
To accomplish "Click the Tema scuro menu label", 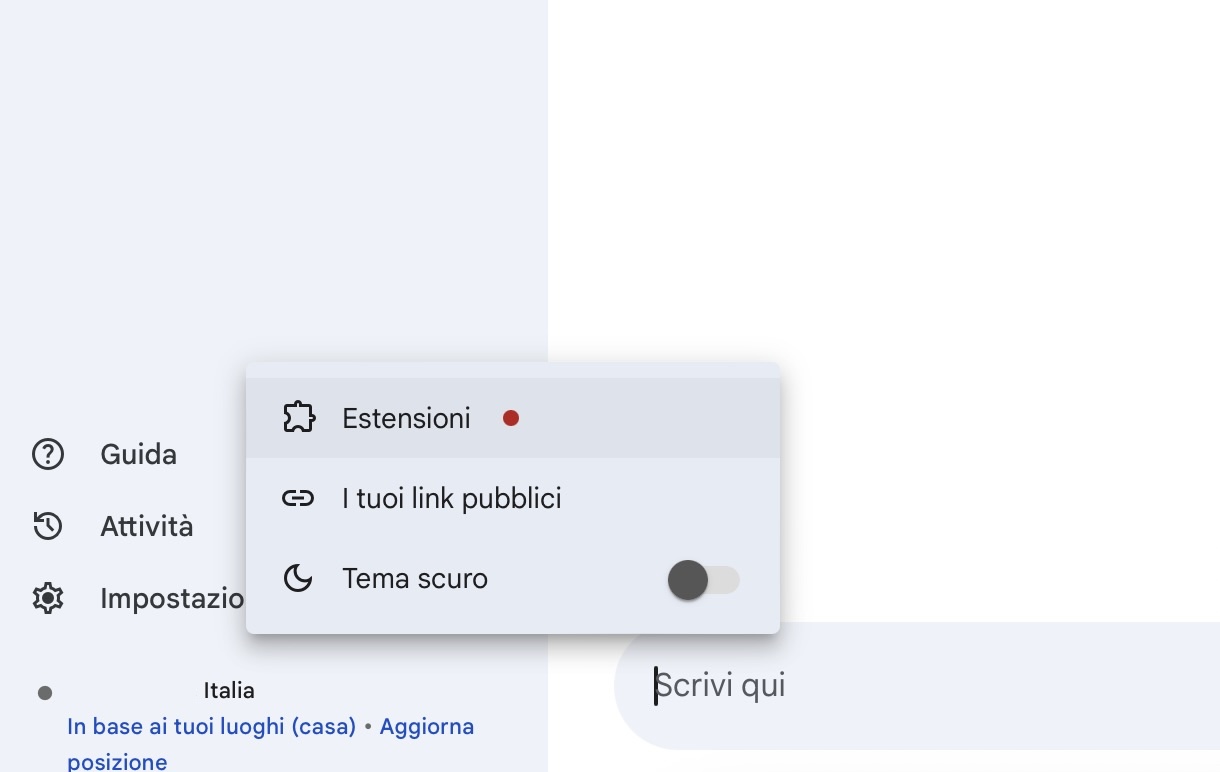I will 415,578.
